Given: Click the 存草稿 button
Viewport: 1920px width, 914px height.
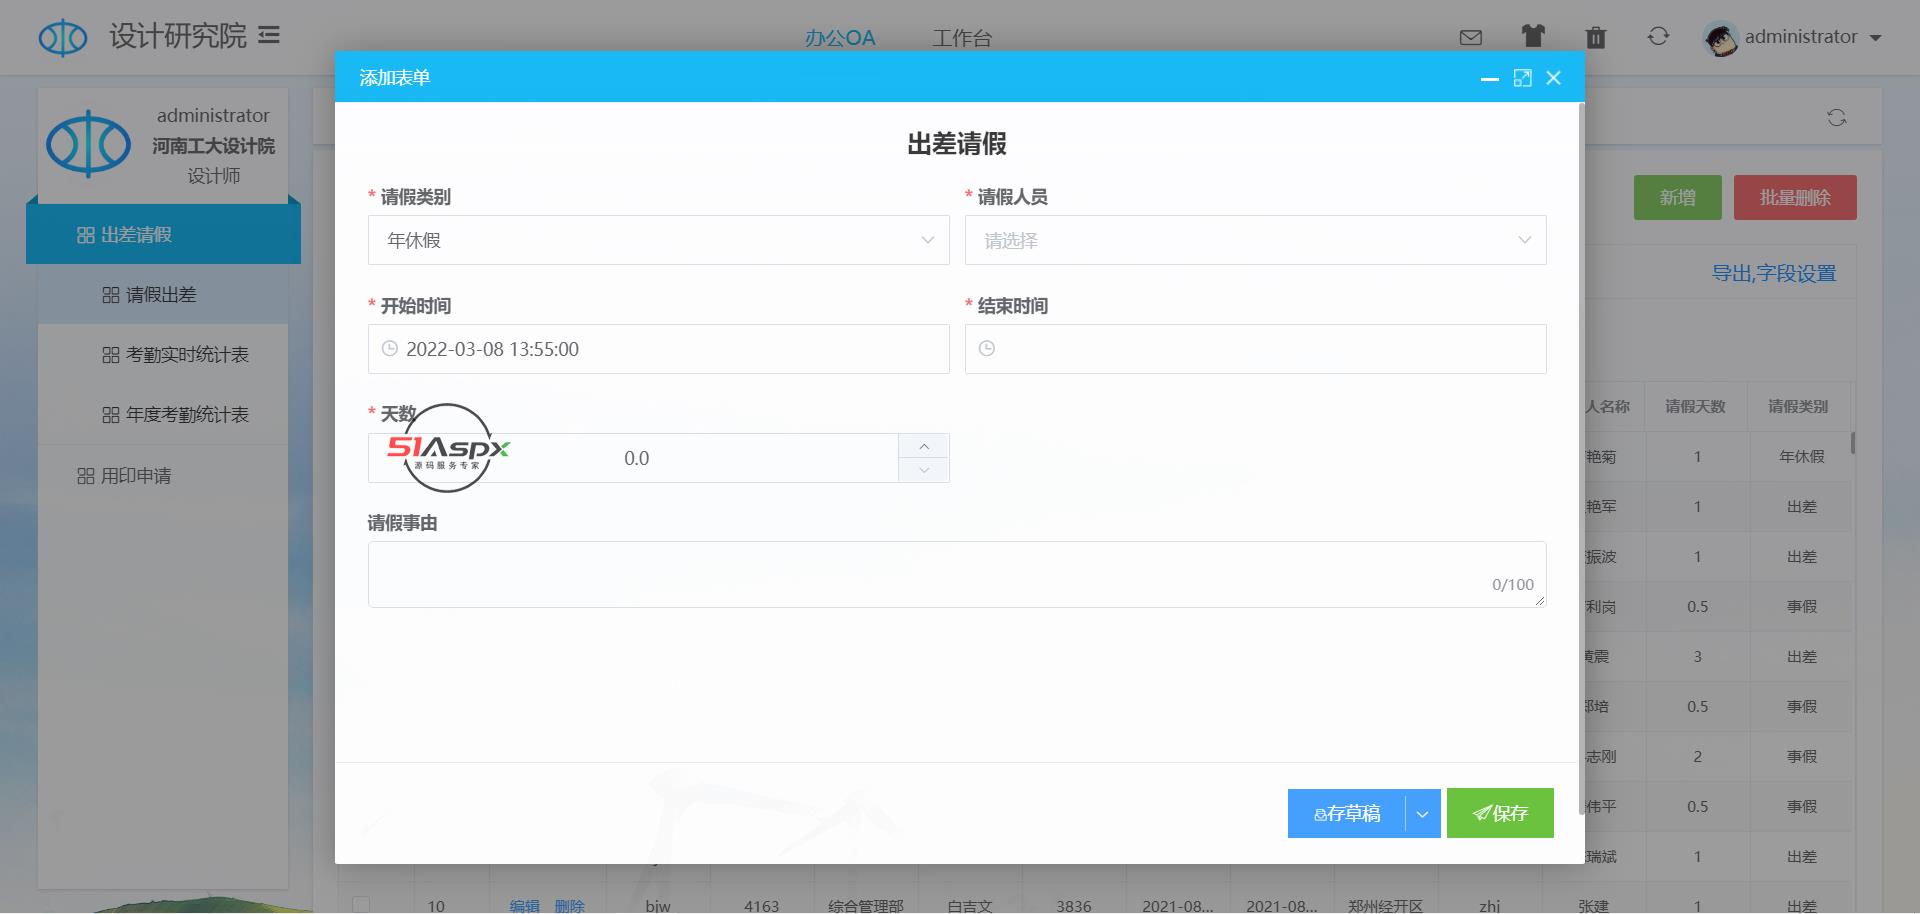Looking at the screenshot, I should 1346,814.
